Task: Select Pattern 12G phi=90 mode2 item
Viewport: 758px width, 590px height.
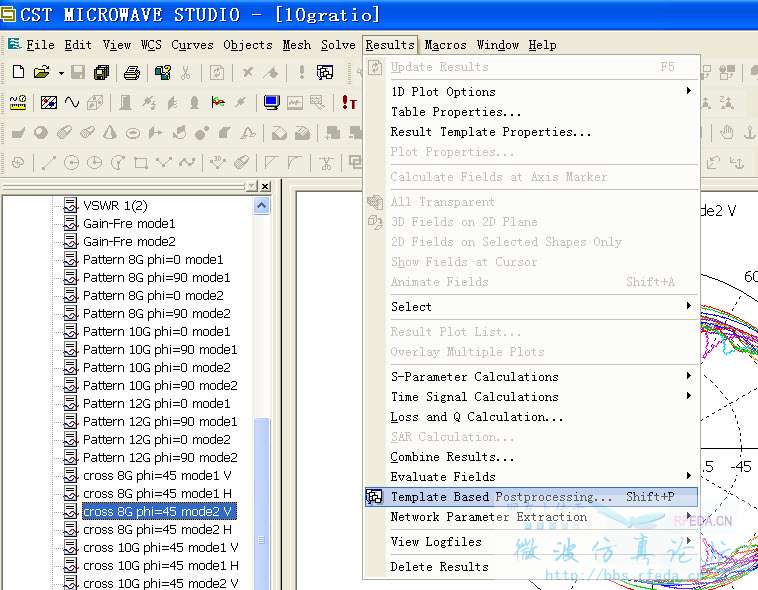Action: (160, 457)
